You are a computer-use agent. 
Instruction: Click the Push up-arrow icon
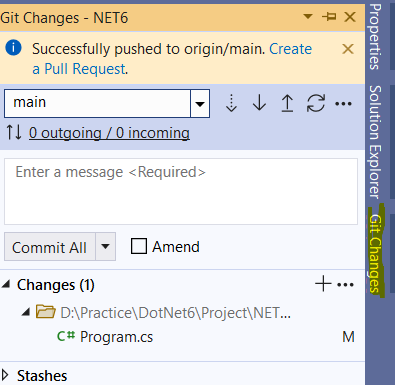(x=287, y=103)
